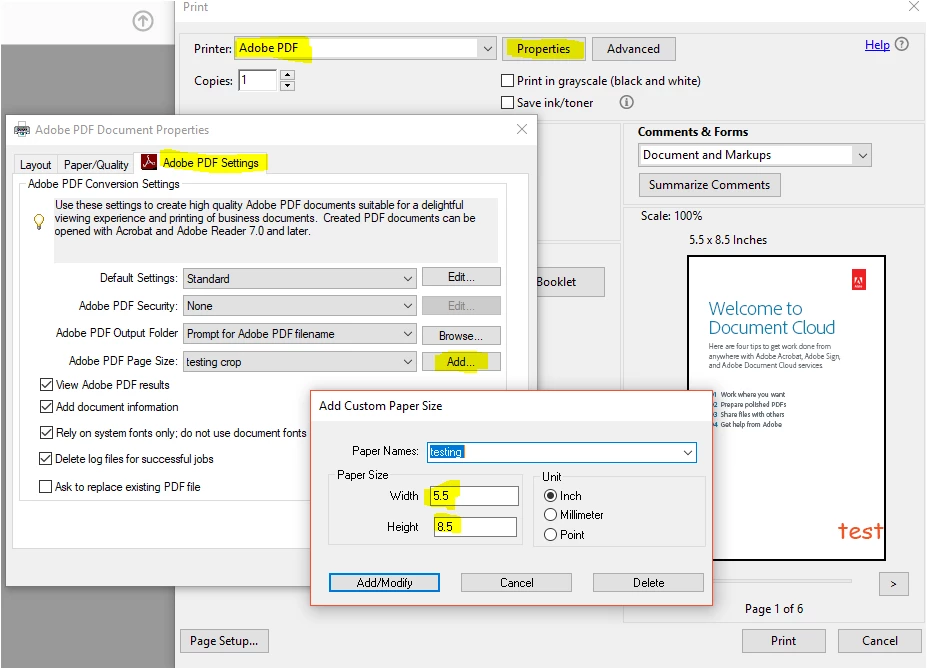Cancel the Print dialog

(x=880, y=641)
